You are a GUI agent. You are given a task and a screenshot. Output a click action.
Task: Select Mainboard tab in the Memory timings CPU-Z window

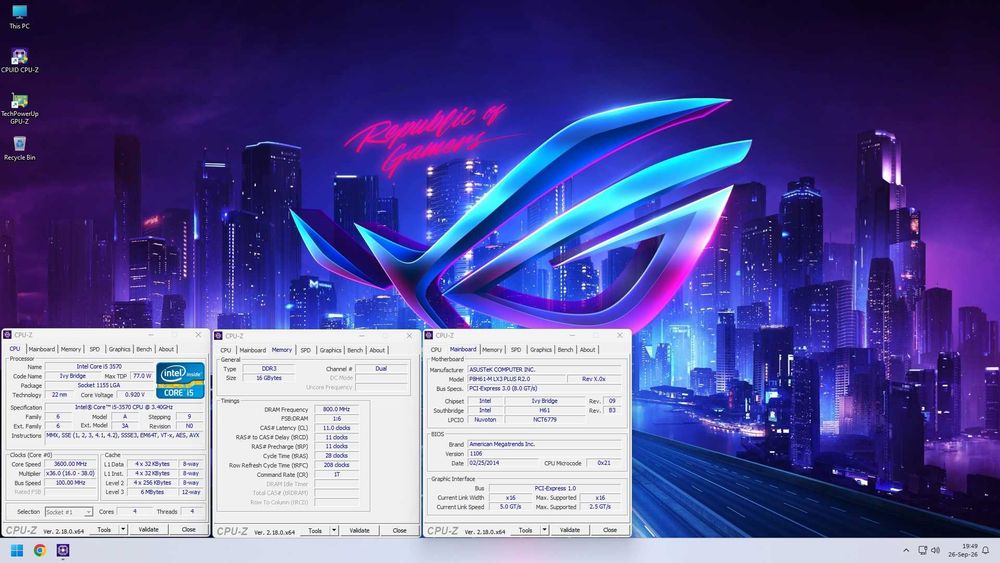point(253,350)
